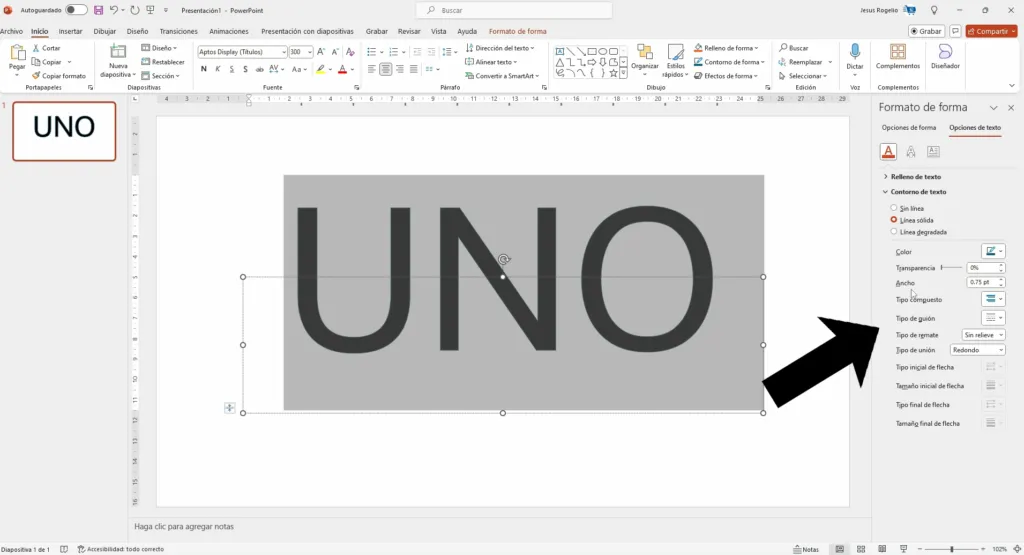Select the Línea degradada option
Viewport: 1024px width, 555px height.
[x=894, y=232]
